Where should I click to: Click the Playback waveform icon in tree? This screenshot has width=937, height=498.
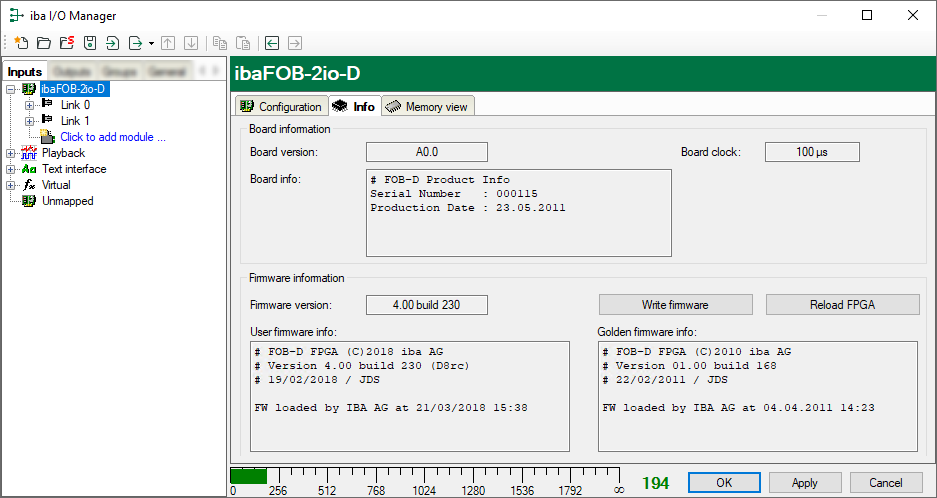(29, 153)
